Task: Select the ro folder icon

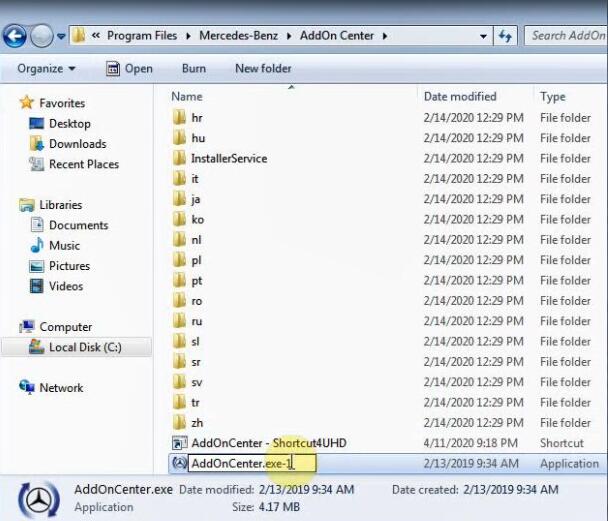Action: pyautogui.click(x=179, y=301)
